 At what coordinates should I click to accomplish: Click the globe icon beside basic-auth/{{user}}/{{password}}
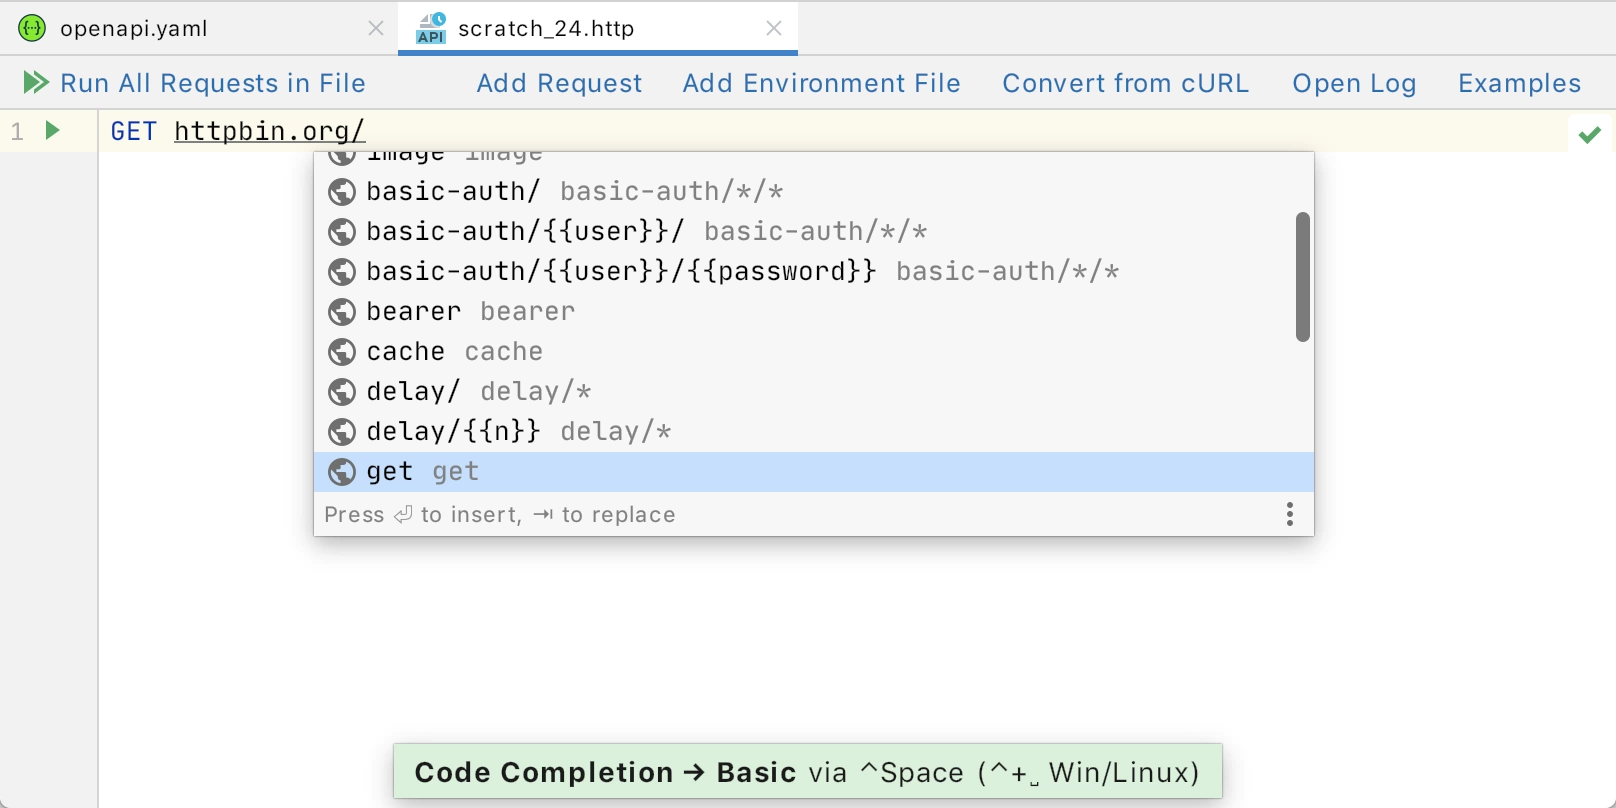(342, 272)
